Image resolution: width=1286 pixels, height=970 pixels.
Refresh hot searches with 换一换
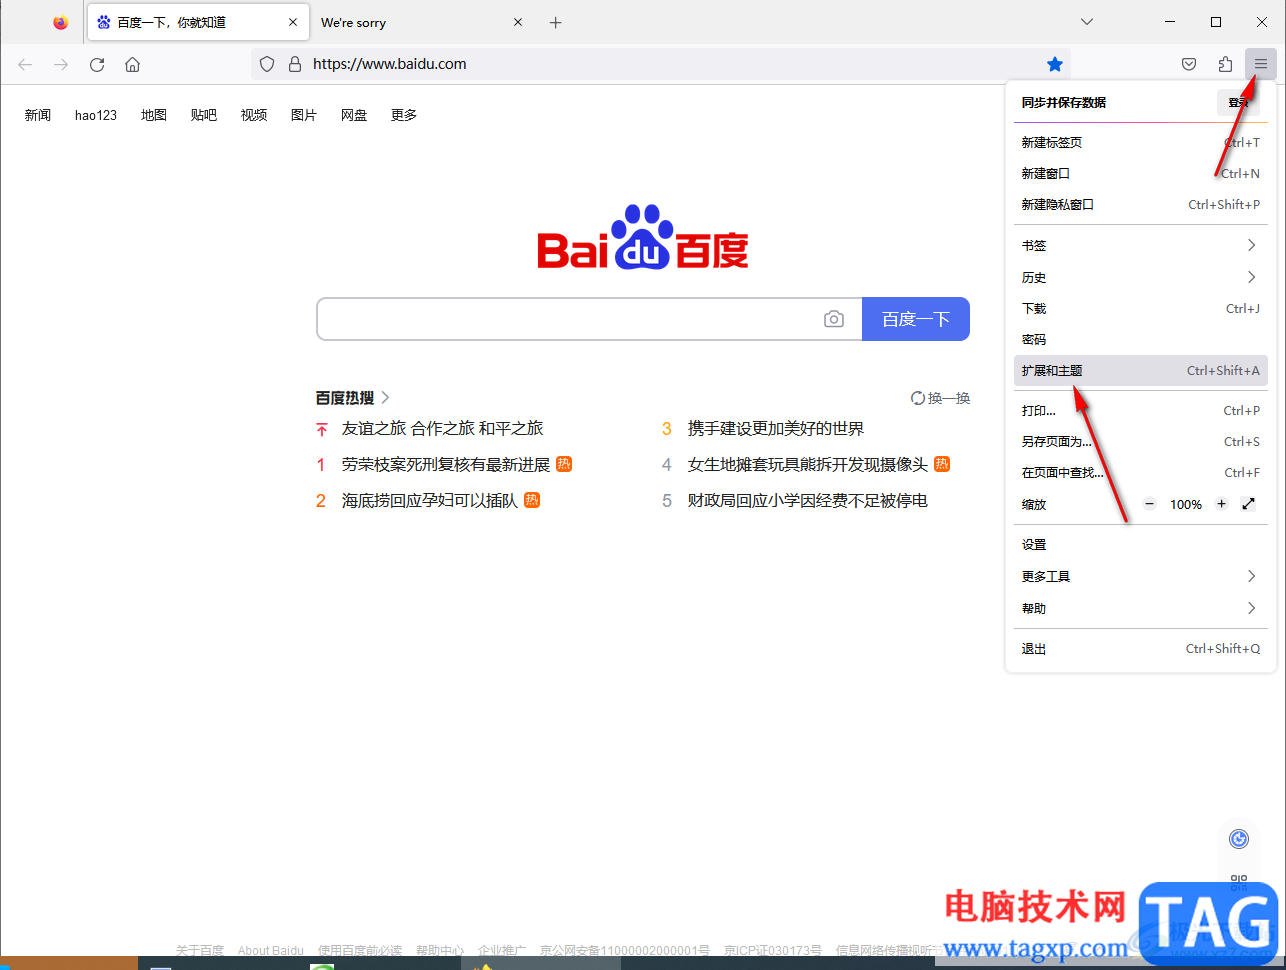pos(941,398)
